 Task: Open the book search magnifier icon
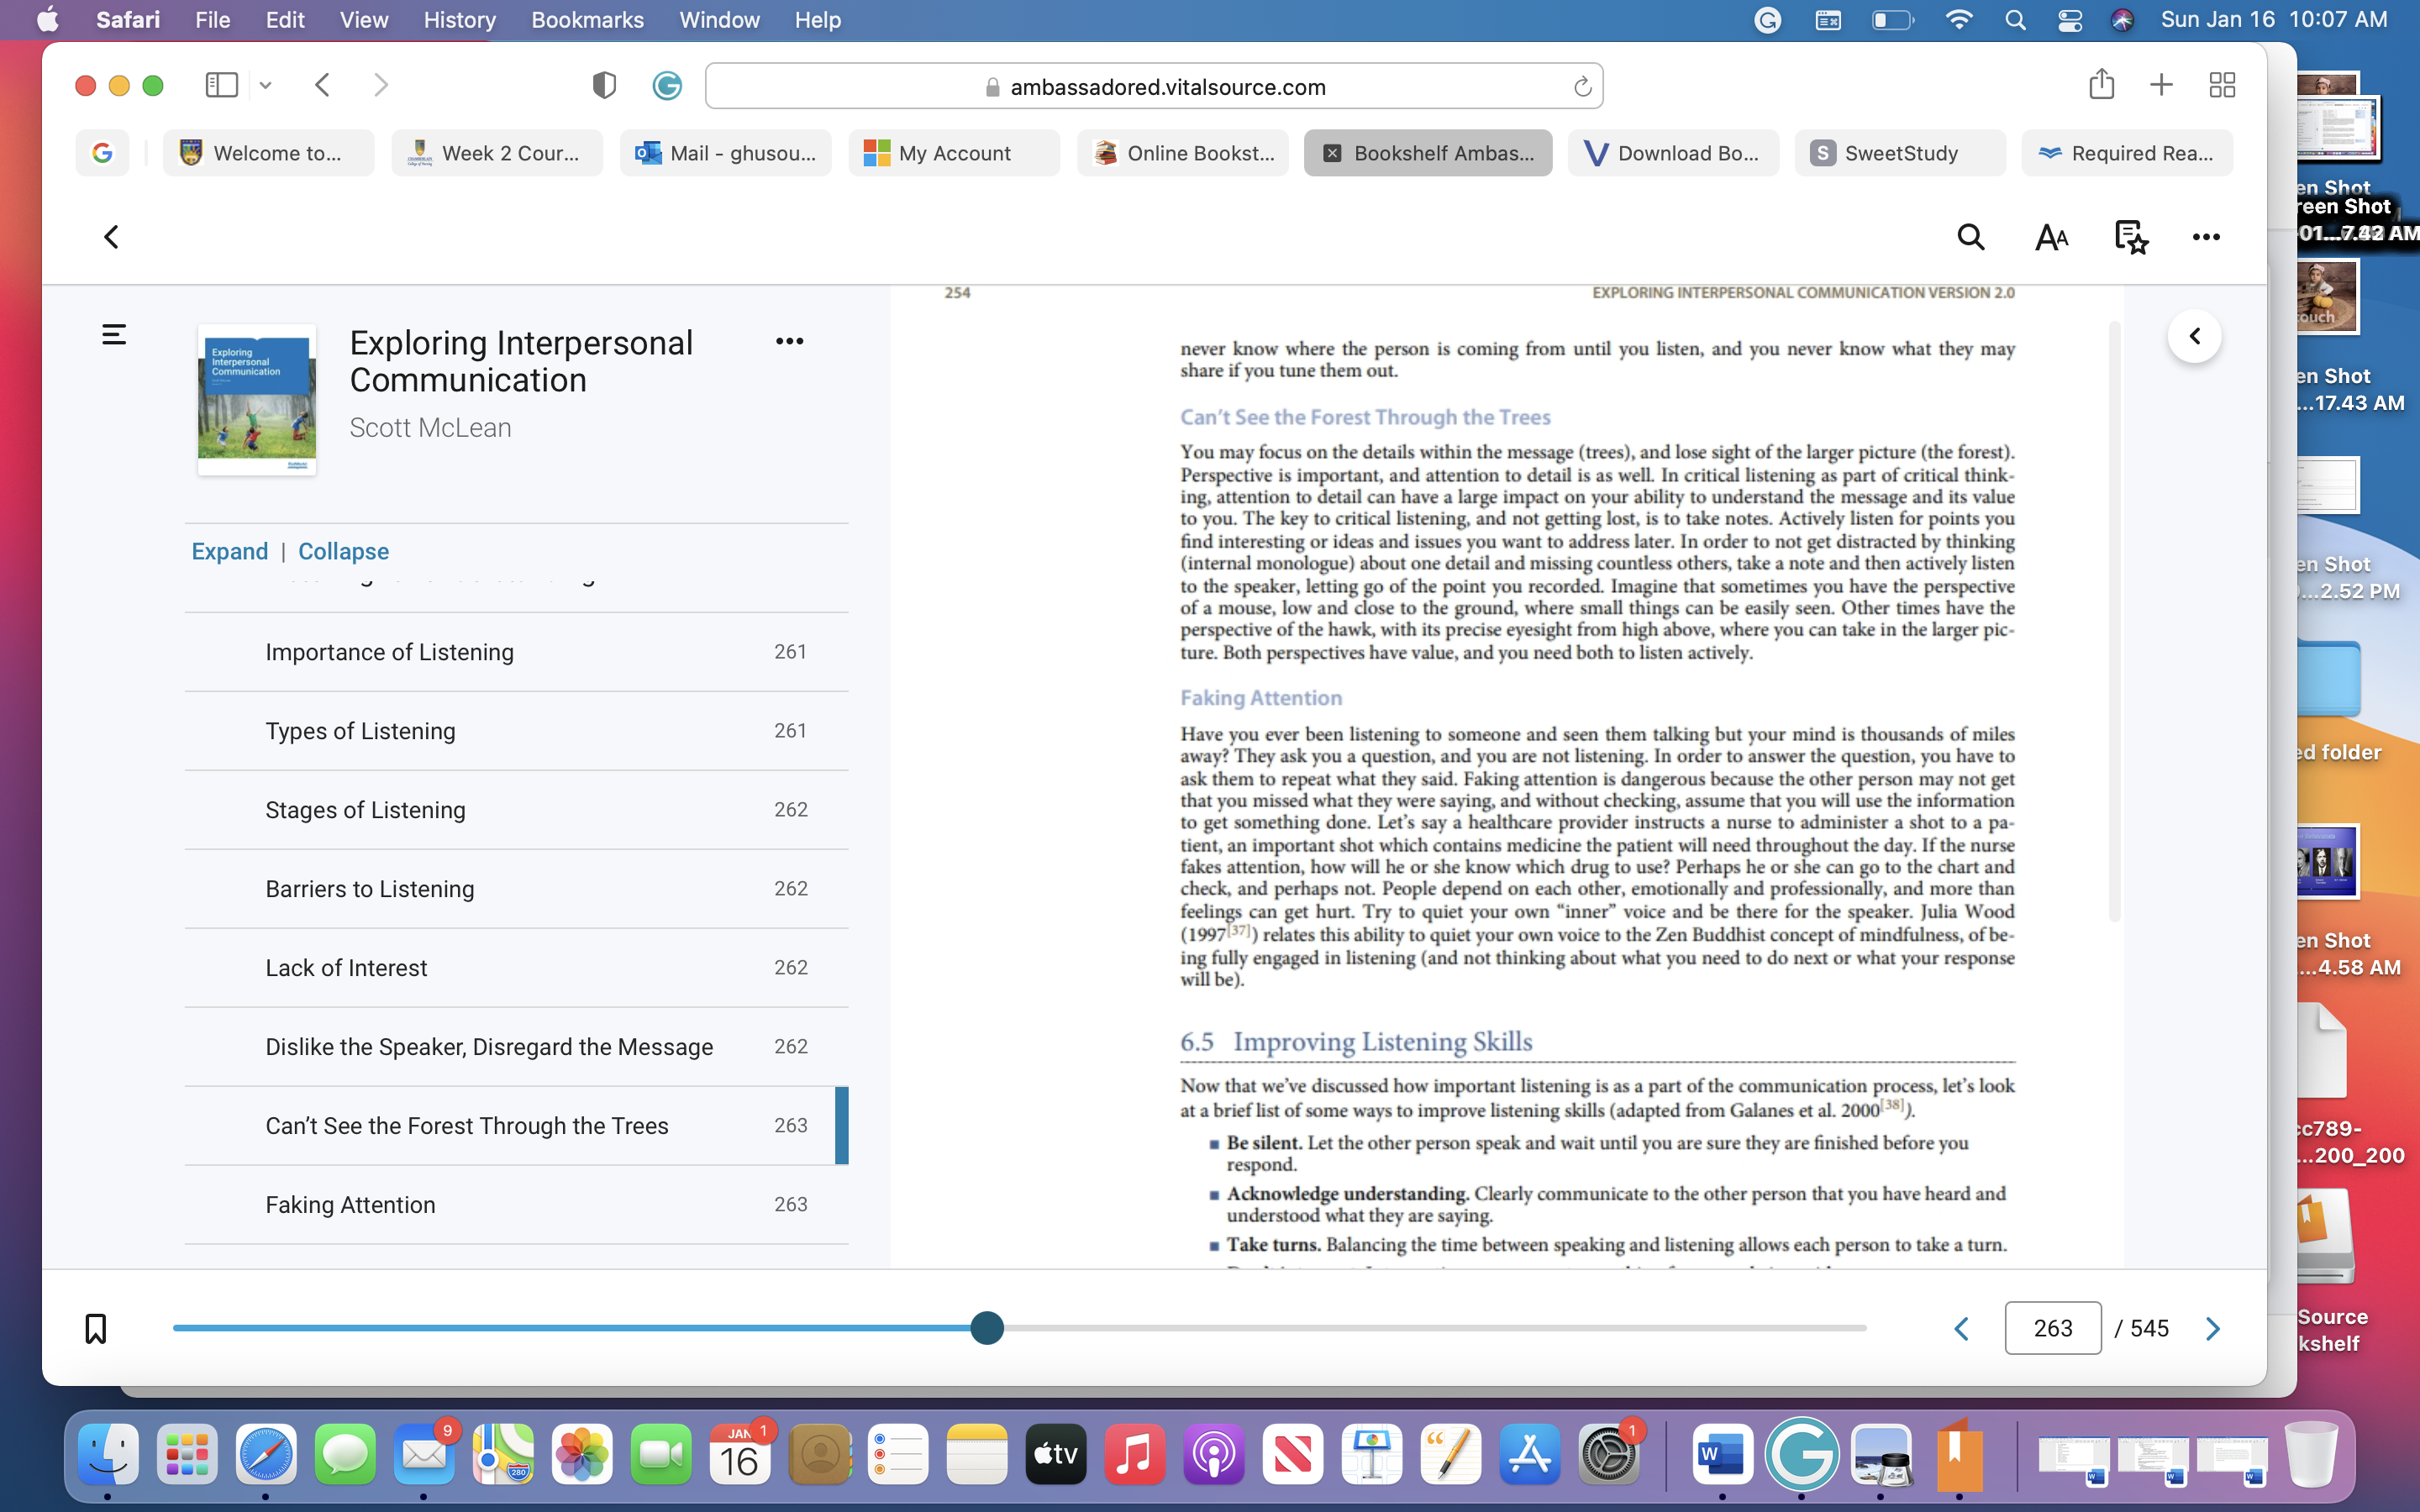pos(1970,237)
